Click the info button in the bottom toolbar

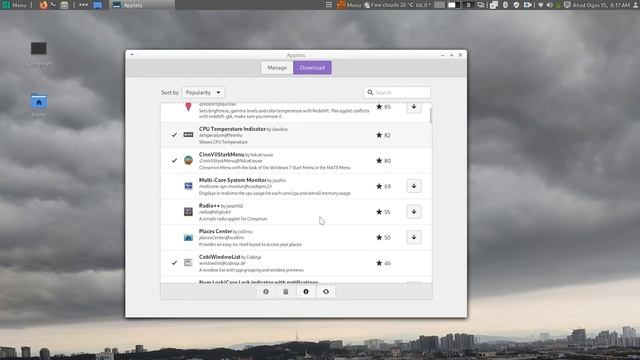coord(266,291)
